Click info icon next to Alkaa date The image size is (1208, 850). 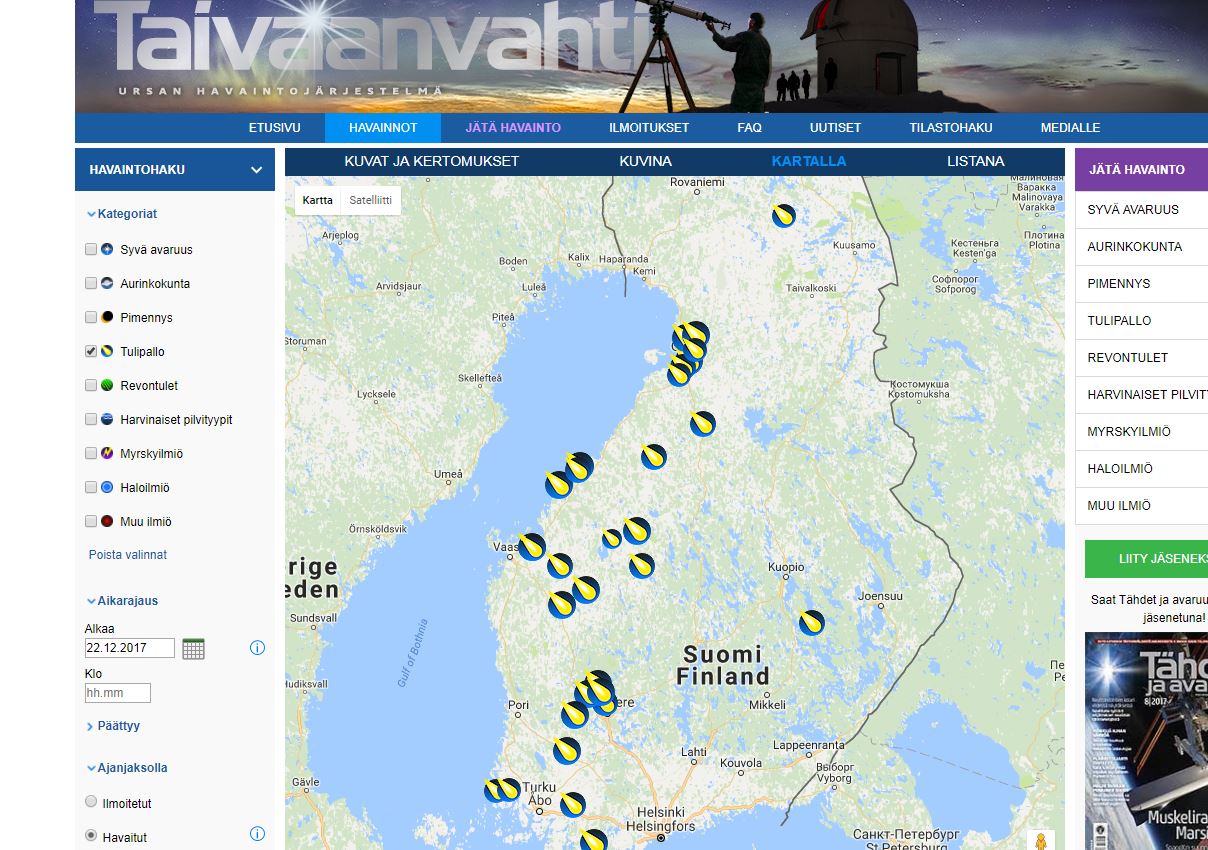tap(257, 647)
